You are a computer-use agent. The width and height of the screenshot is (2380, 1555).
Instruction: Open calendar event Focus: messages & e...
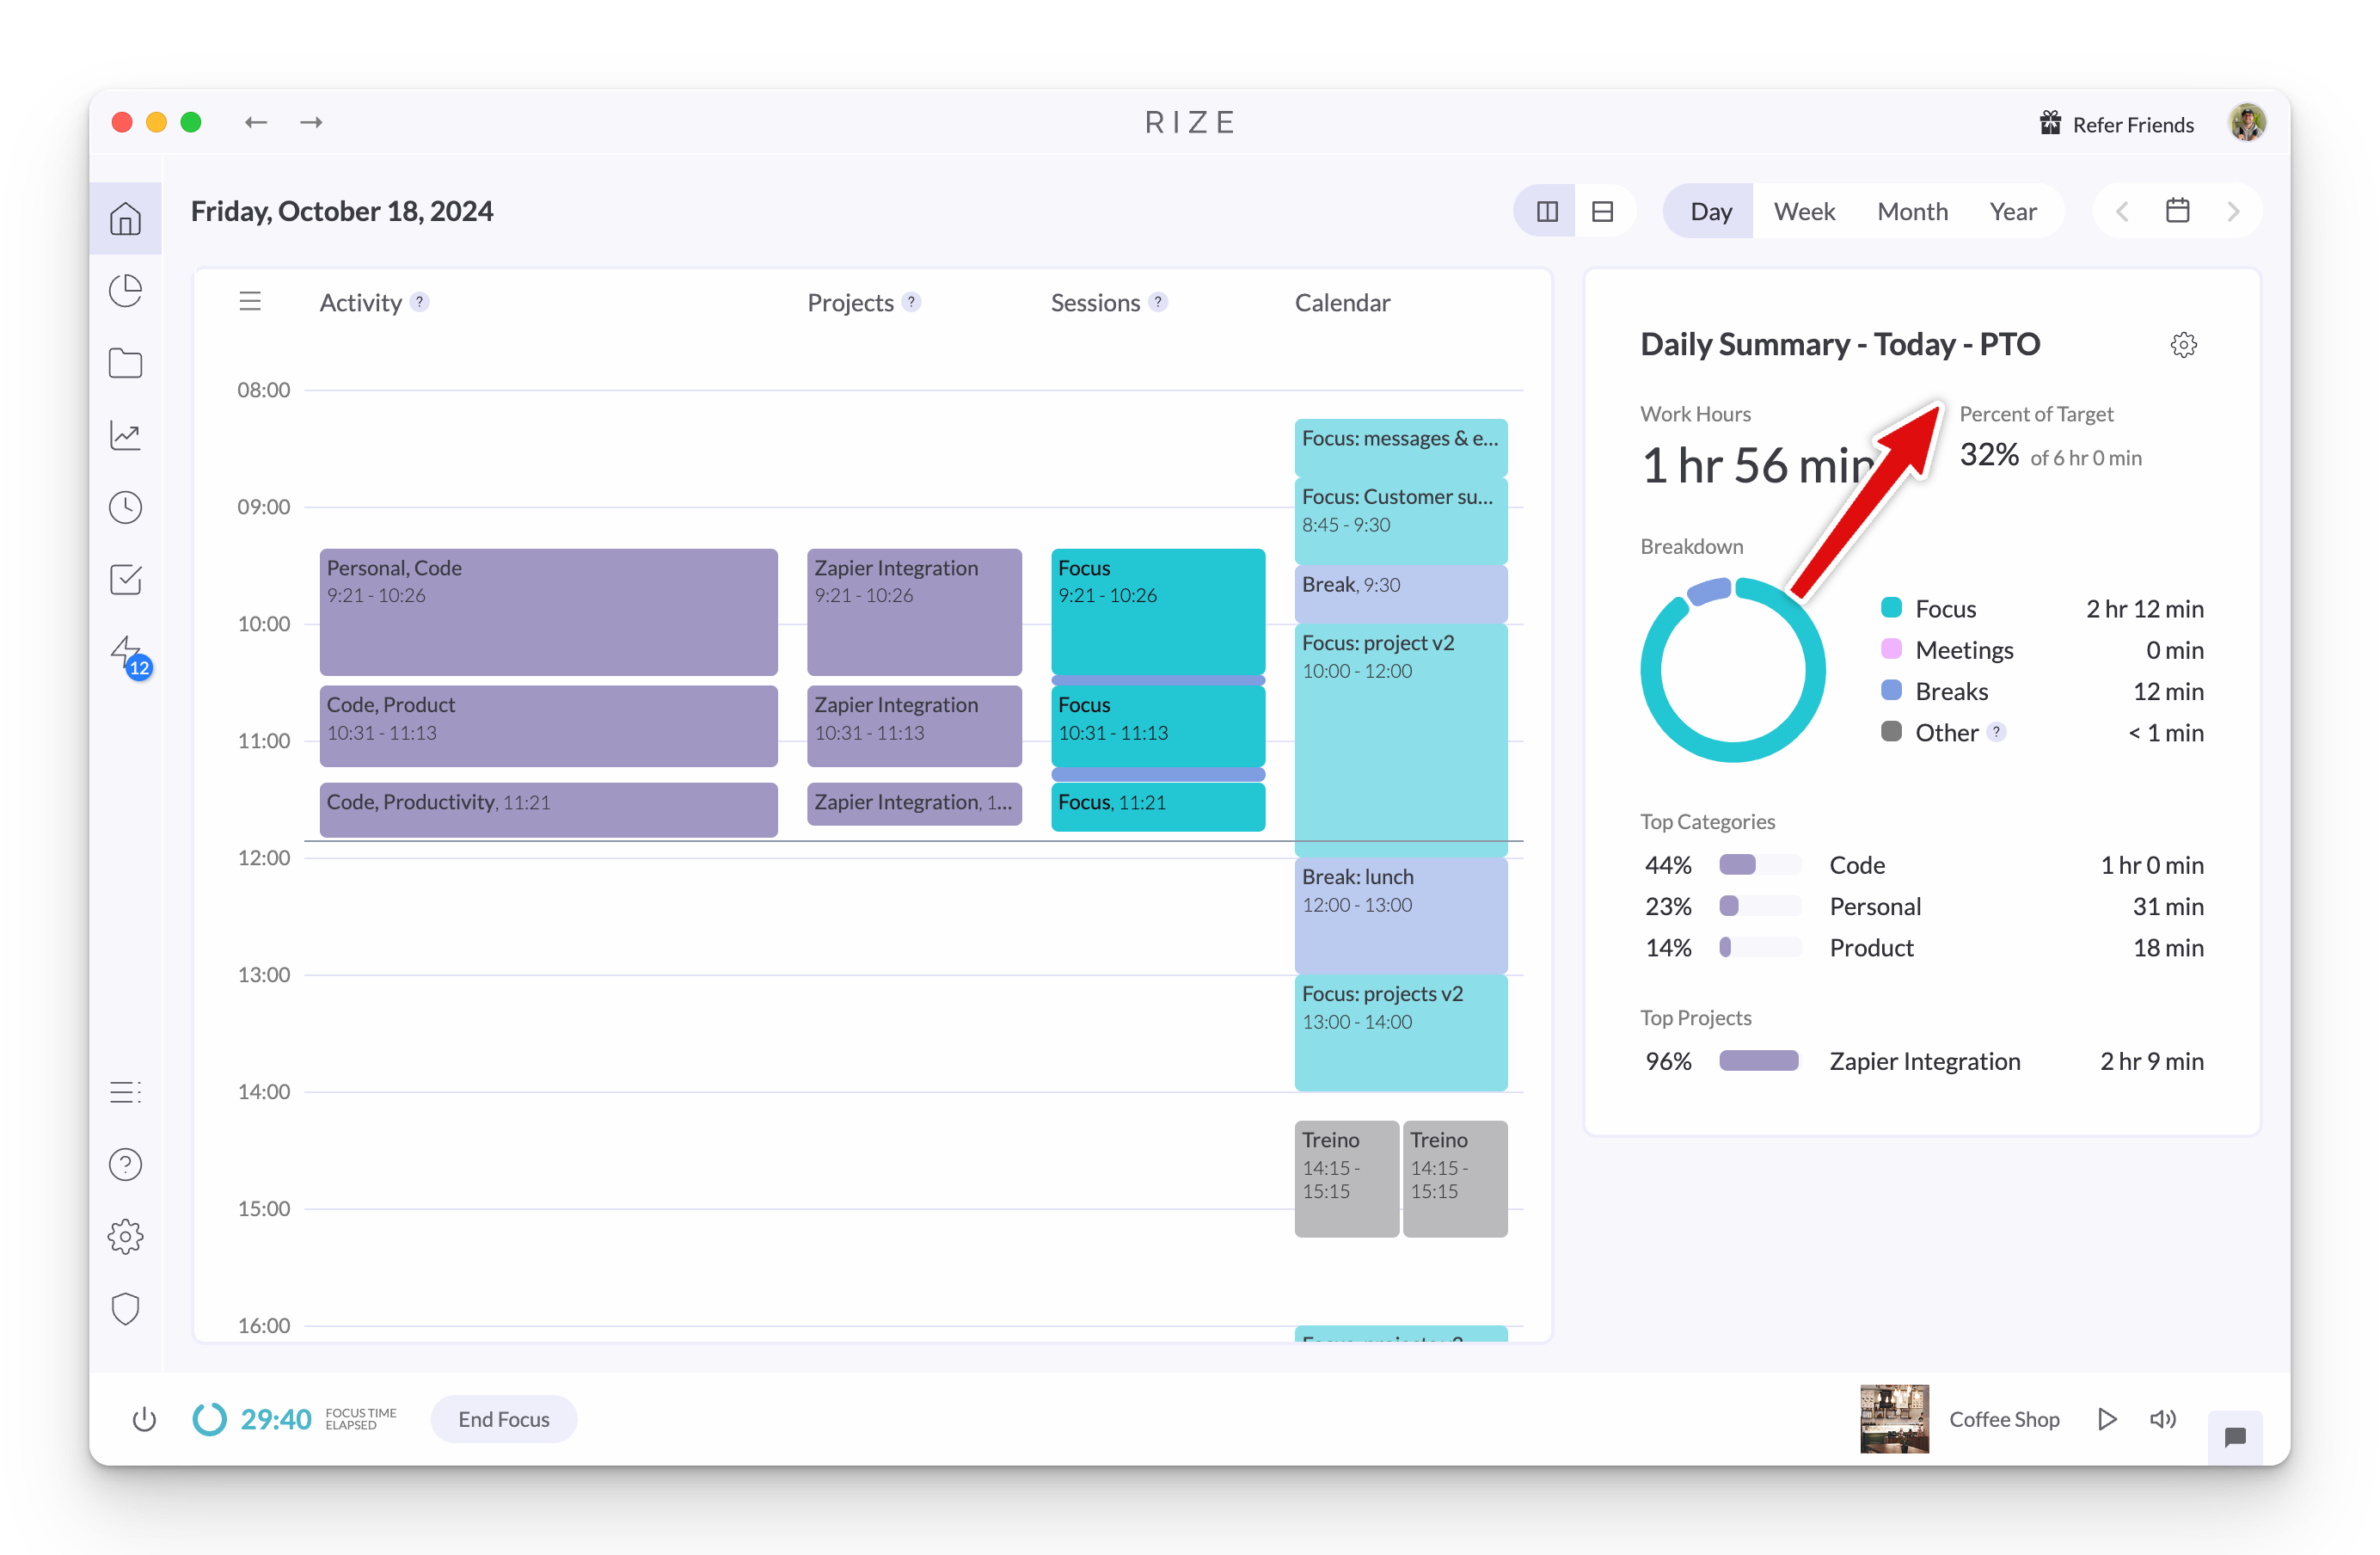pos(1401,448)
